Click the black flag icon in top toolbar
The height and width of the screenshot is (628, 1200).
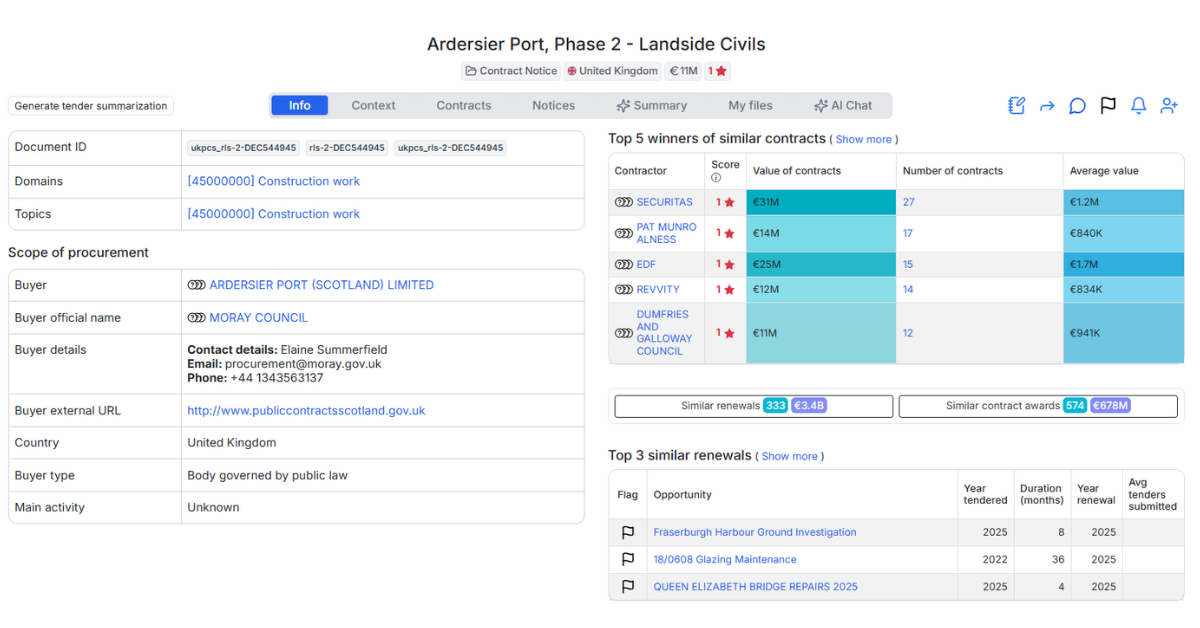pyautogui.click(x=1108, y=106)
